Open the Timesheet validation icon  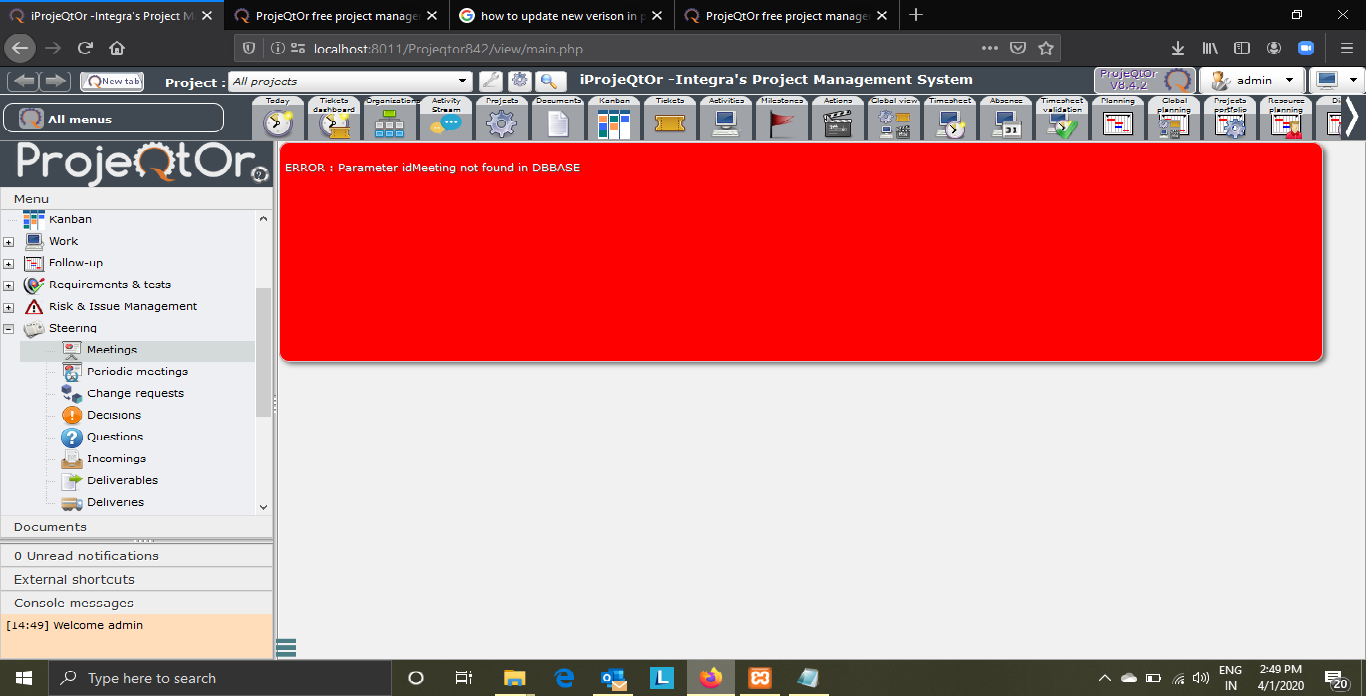click(x=1062, y=123)
